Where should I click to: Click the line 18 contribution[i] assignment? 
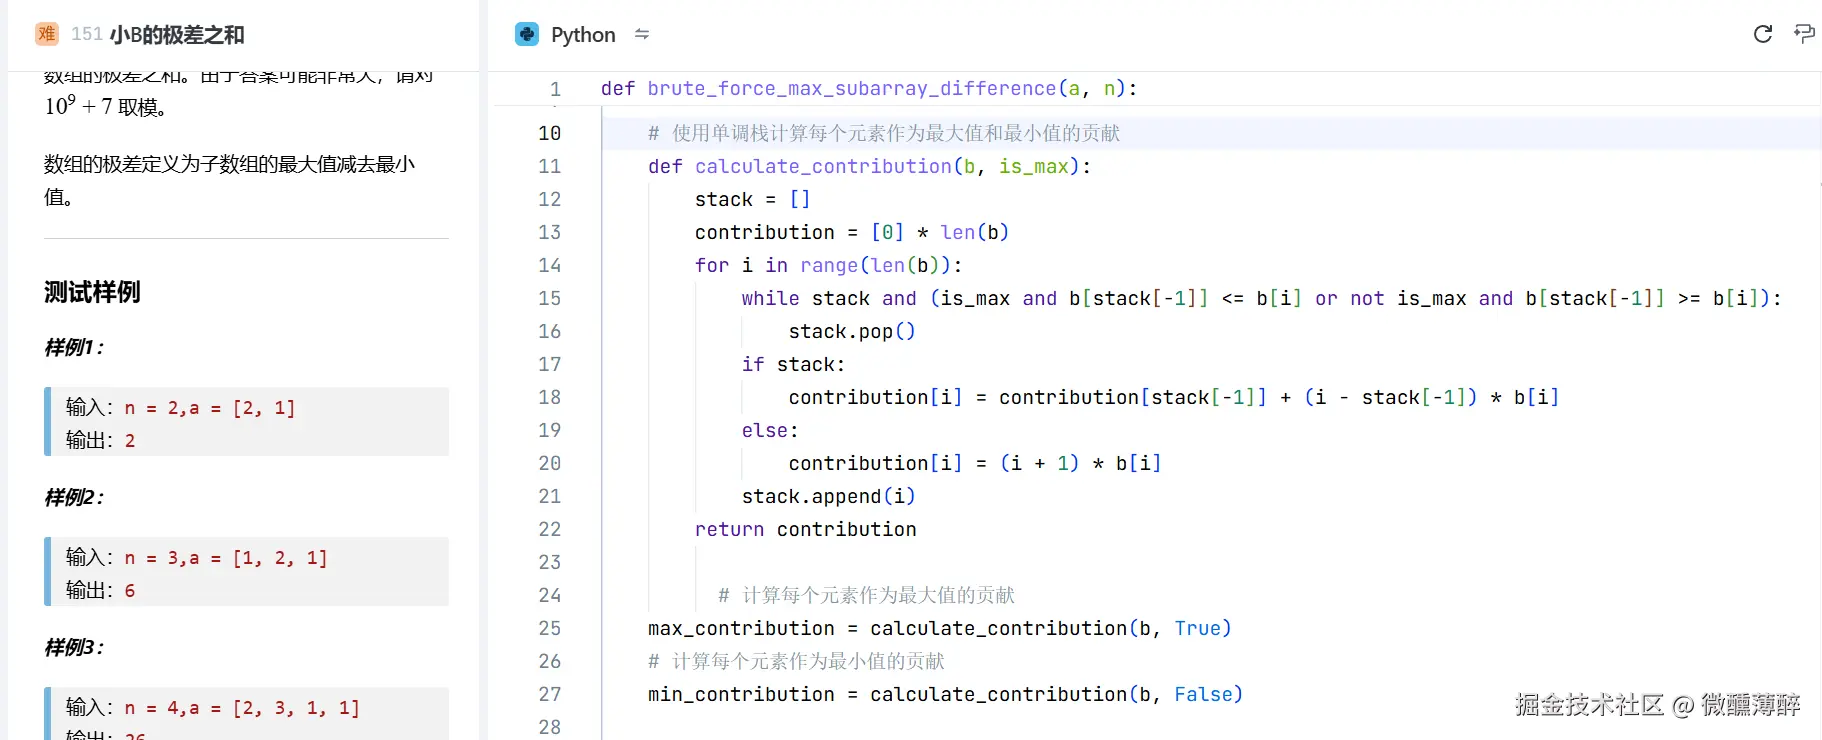[1174, 397]
